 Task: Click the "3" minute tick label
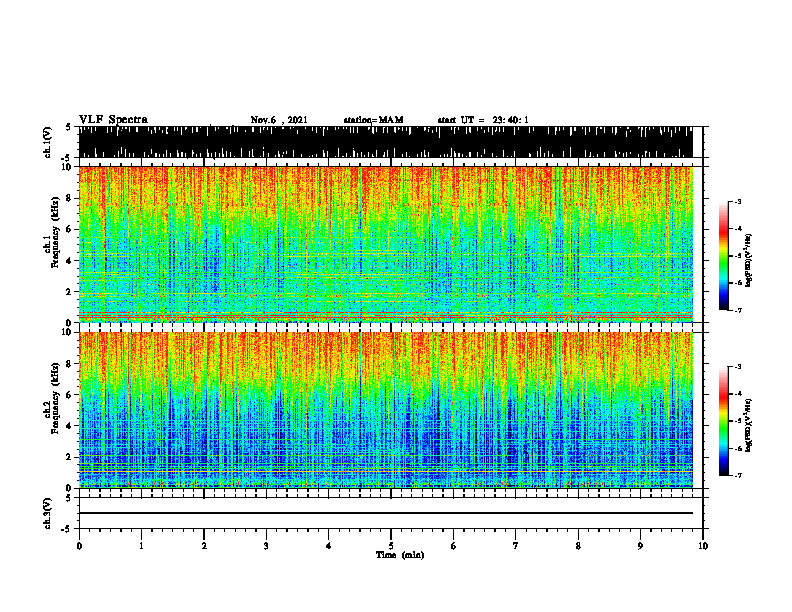[266, 546]
